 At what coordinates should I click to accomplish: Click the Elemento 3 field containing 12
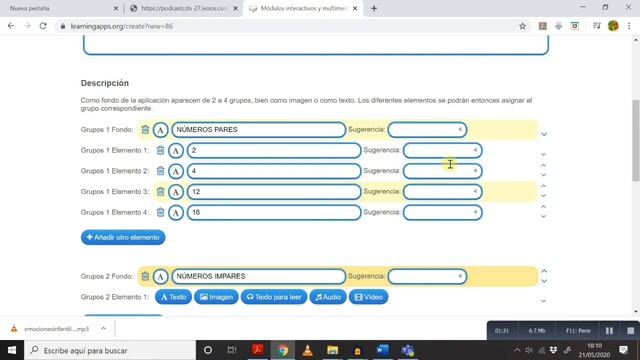click(x=274, y=192)
